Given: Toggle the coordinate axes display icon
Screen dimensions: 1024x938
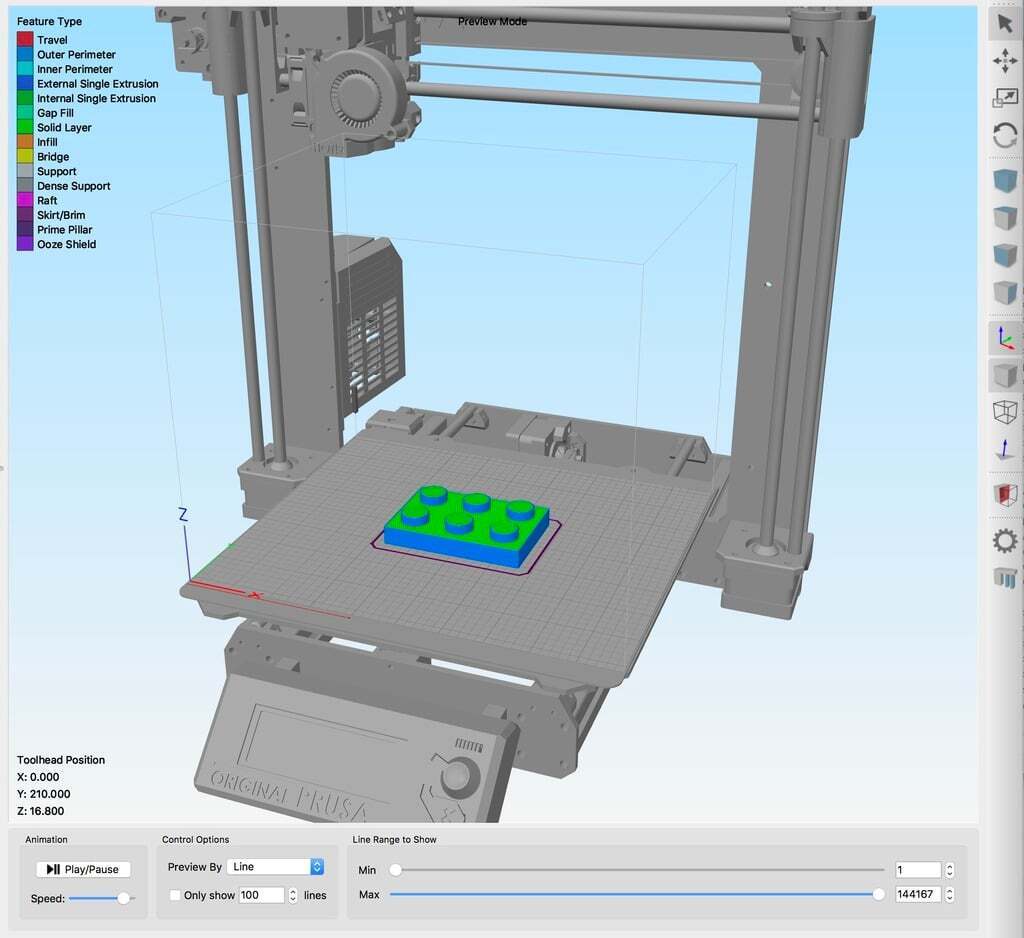Looking at the screenshot, I should pyautogui.click(x=1003, y=340).
